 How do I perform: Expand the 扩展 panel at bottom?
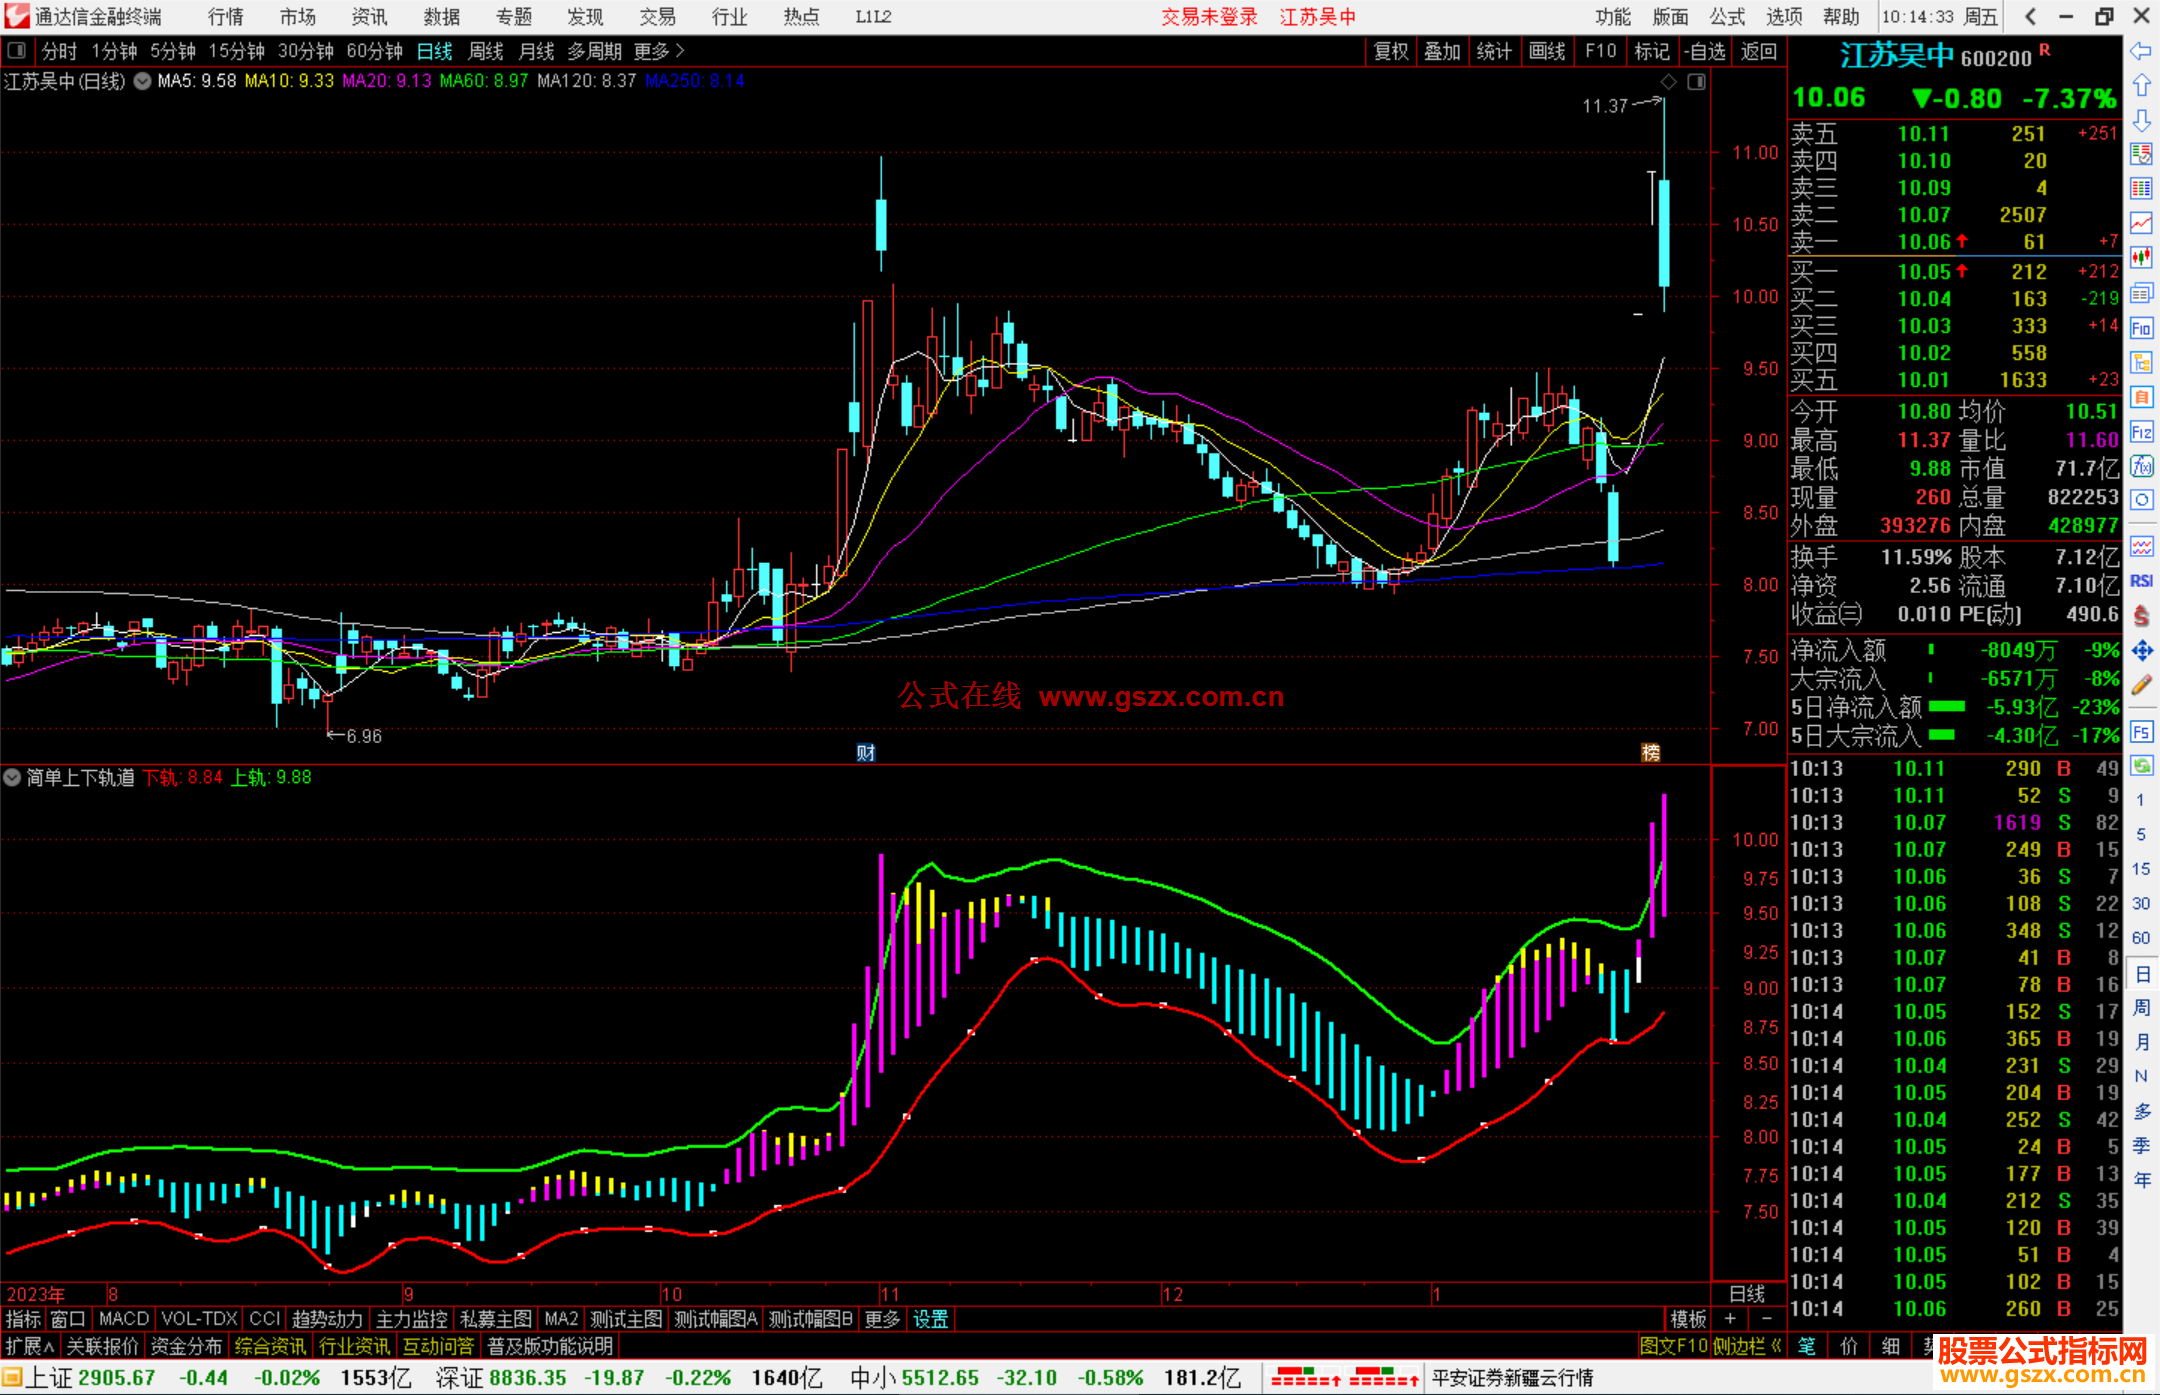tap(30, 1346)
